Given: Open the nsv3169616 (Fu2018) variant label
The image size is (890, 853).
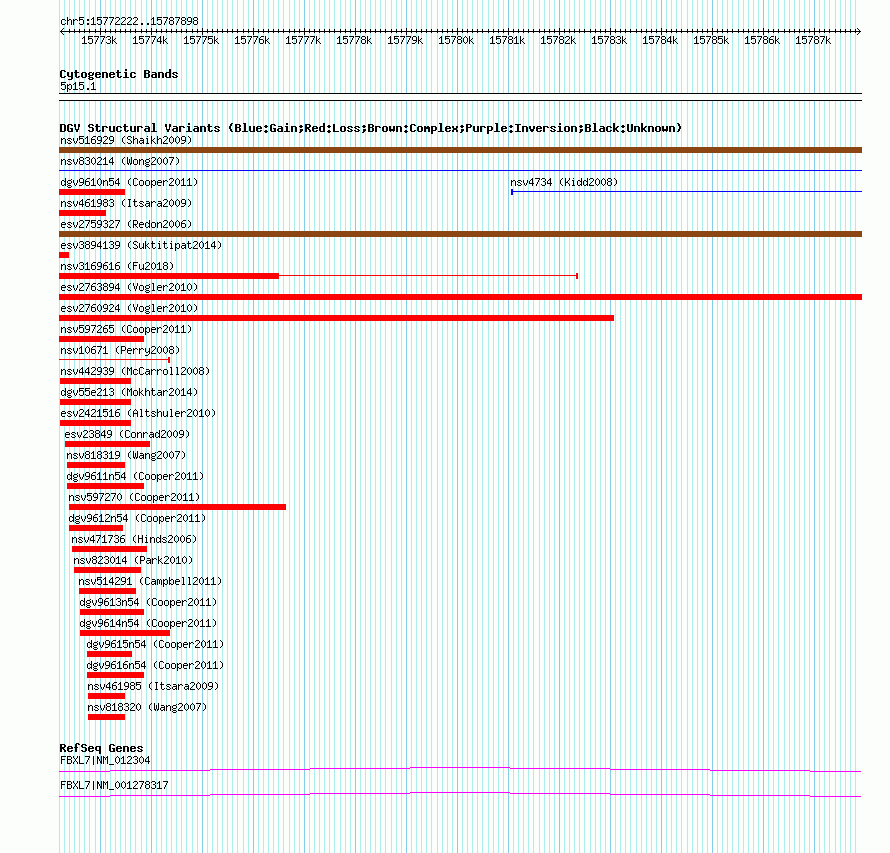Looking at the screenshot, I should pyautogui.click(x=117, y=266).
